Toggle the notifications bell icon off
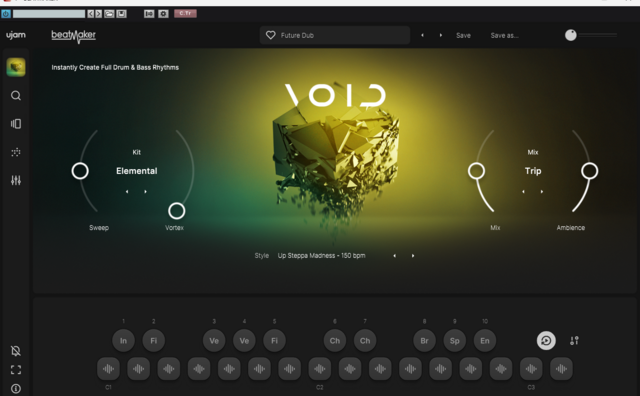The image size is (640, 396). tap(16, 351)
